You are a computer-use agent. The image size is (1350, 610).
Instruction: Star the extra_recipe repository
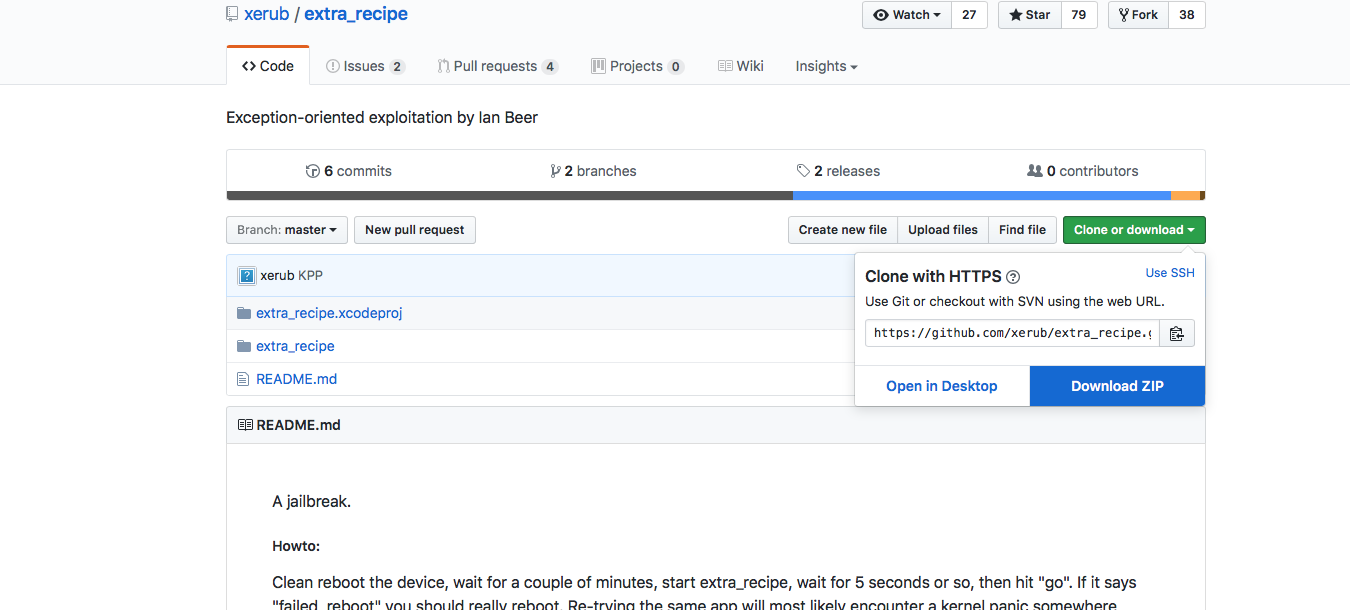[1029, 15]
